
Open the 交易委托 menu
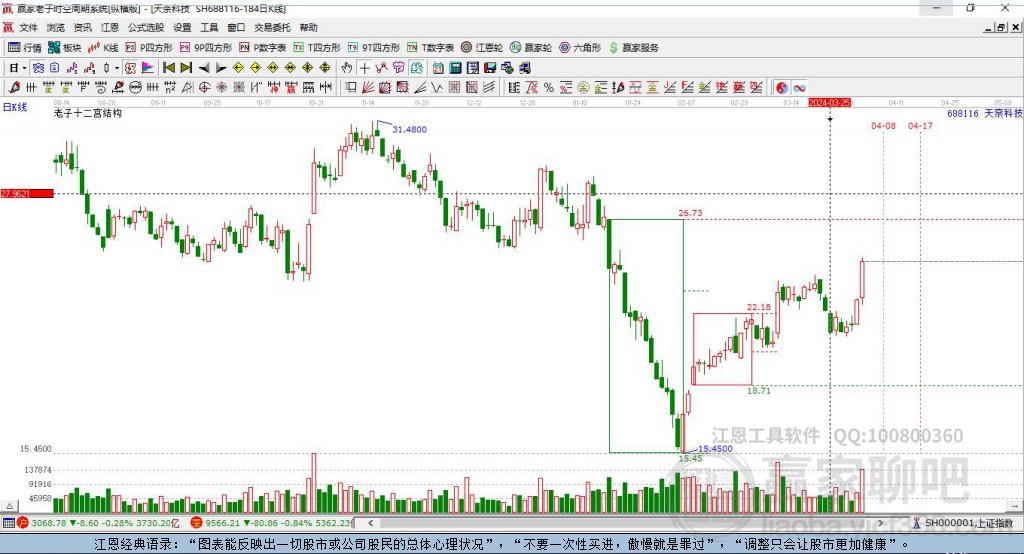272,27
